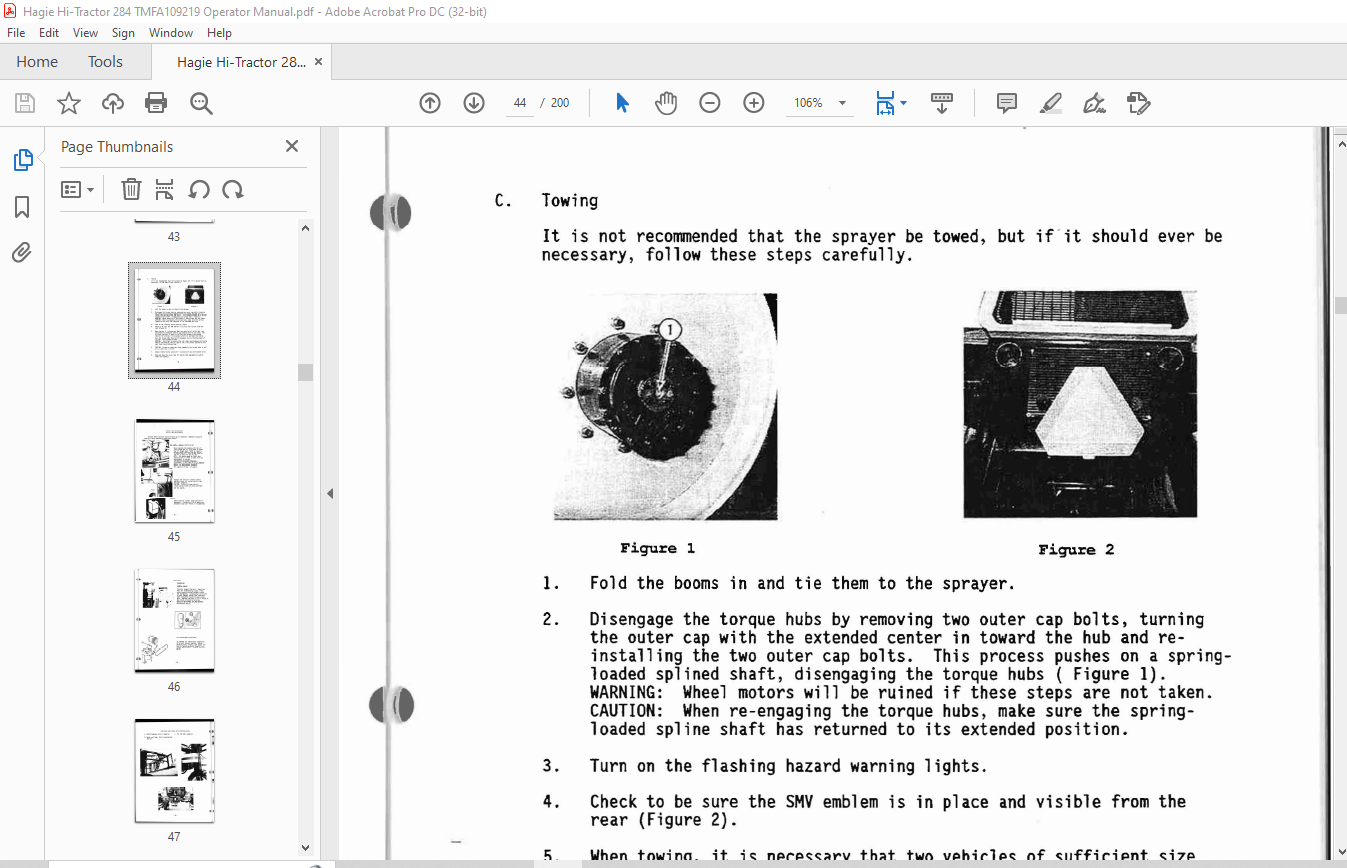Activate the Hand pan tool

point(666,103)
